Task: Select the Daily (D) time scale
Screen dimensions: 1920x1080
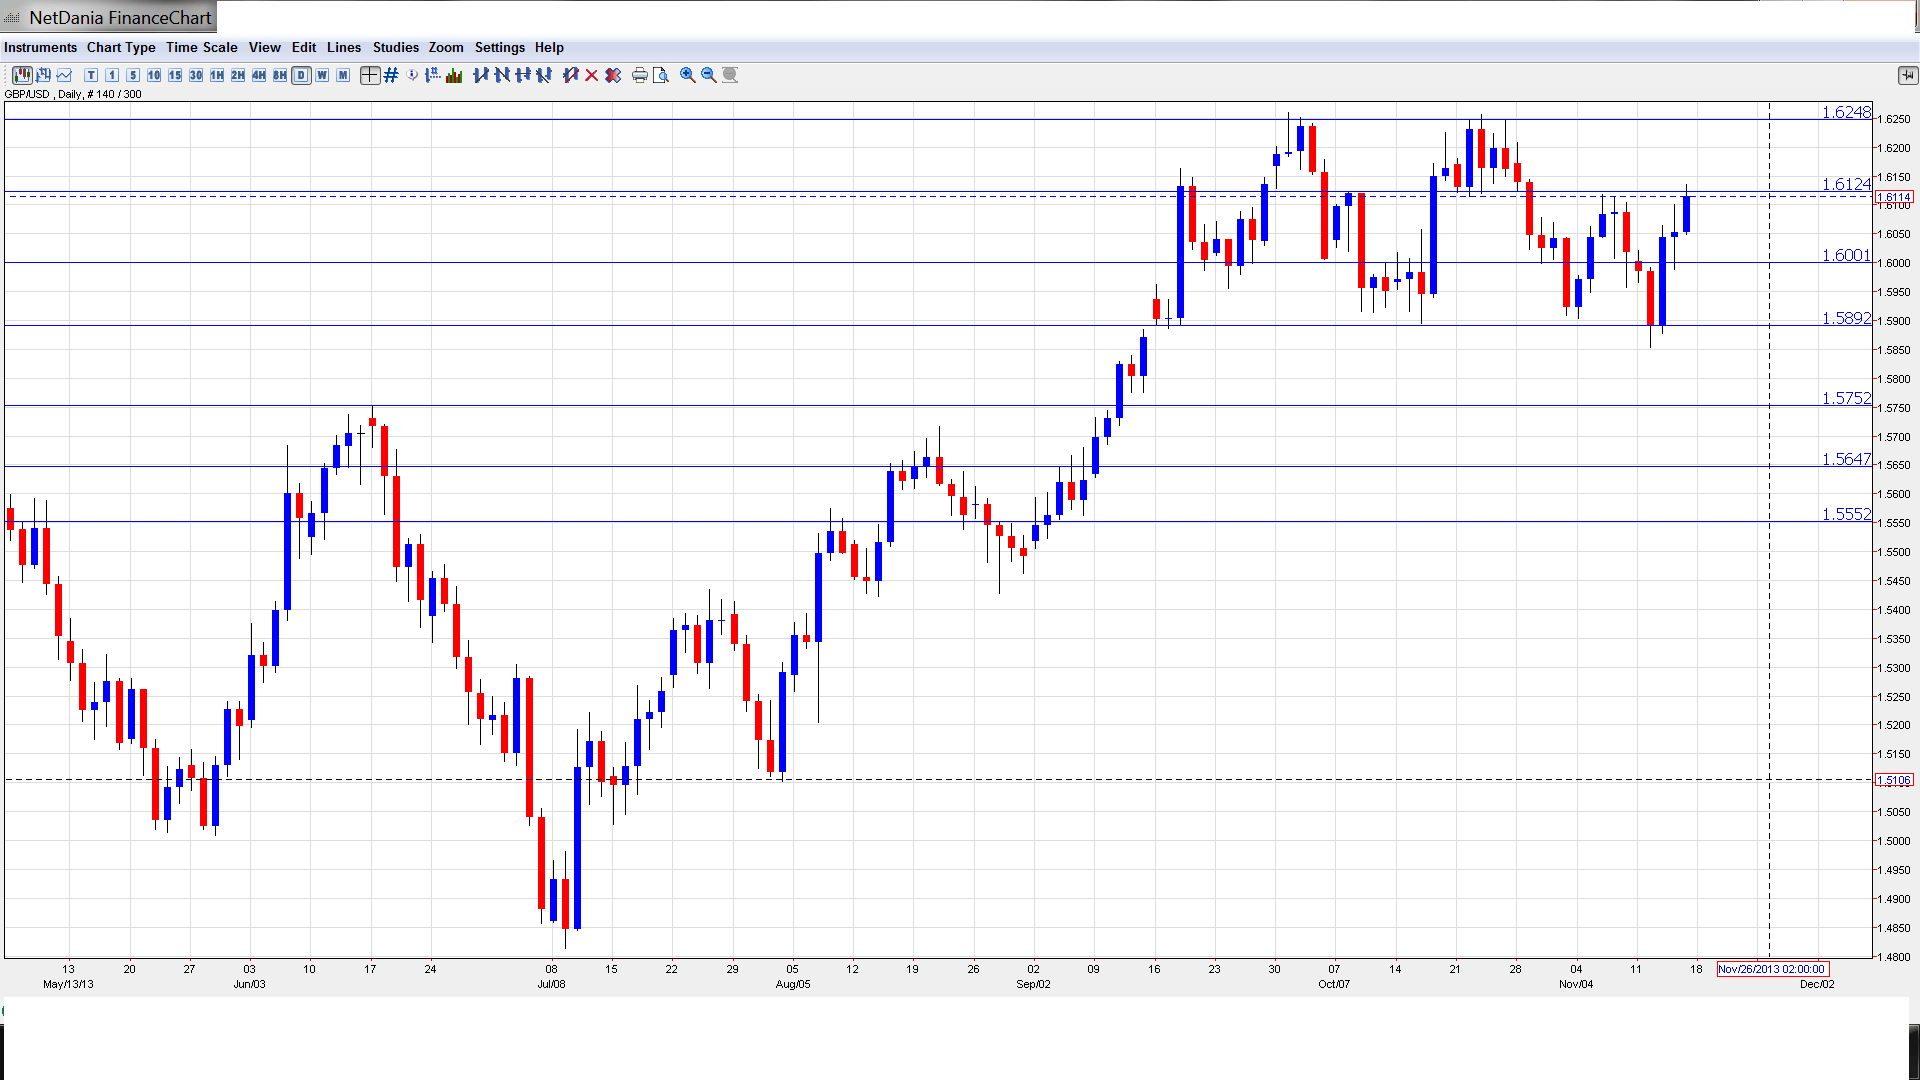Action: (301, 75)
